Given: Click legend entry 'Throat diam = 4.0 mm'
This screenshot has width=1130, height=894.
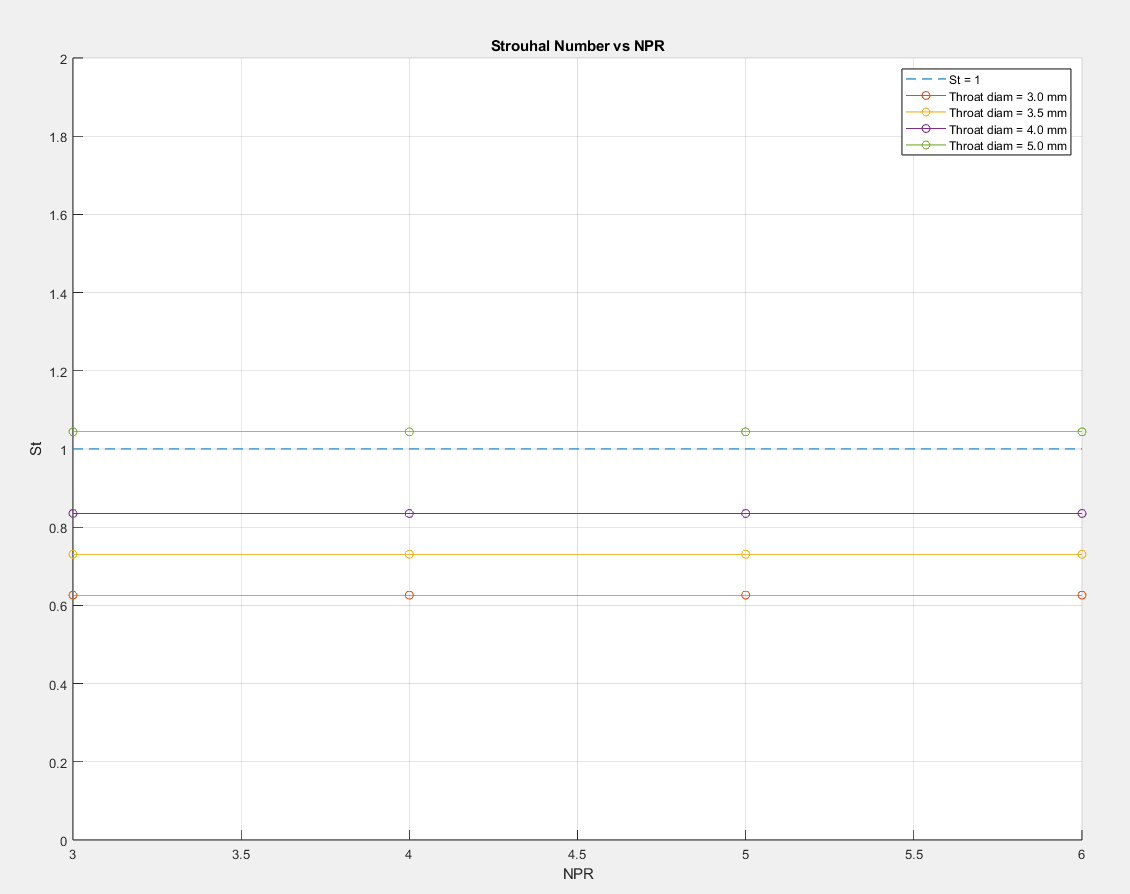Looking at the screenshot, I should [x=1007, y=130].
